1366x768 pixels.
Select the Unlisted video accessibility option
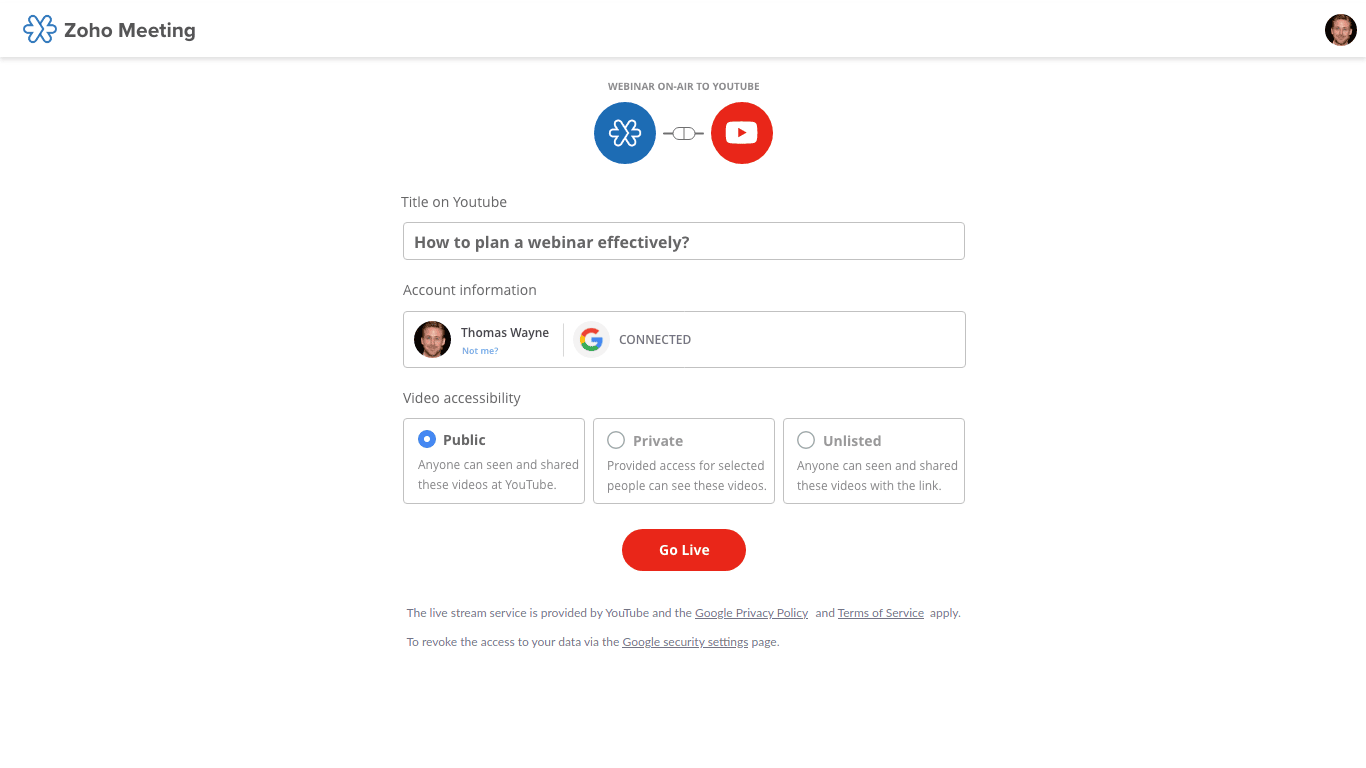tap(805, 440)
